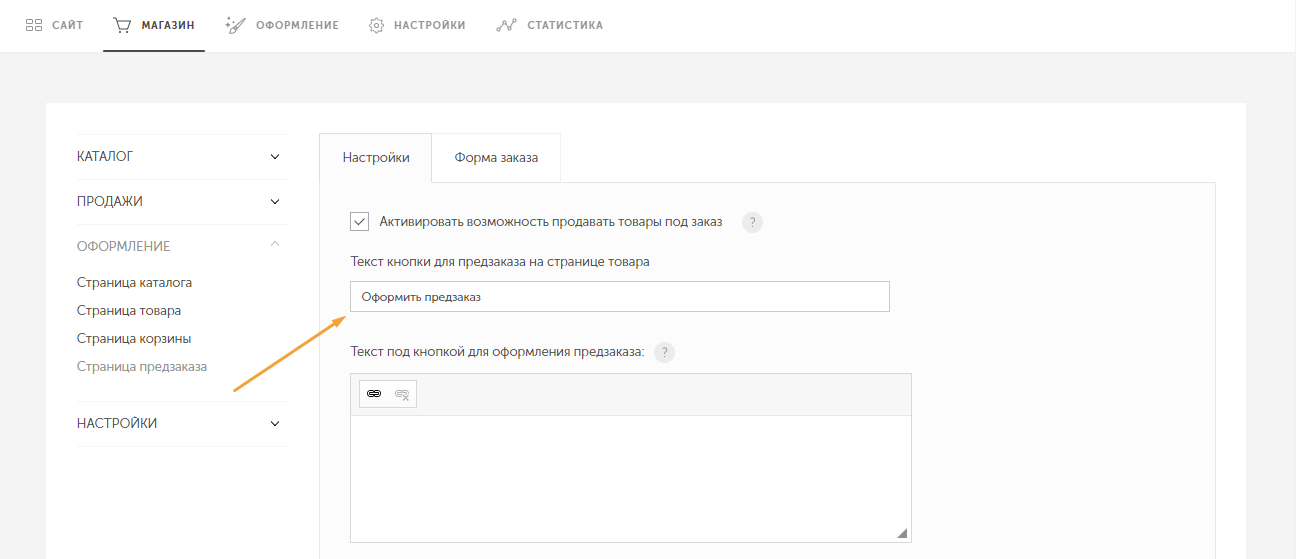Click the Оформить предзаказ text field

click(x=619, y=297)
